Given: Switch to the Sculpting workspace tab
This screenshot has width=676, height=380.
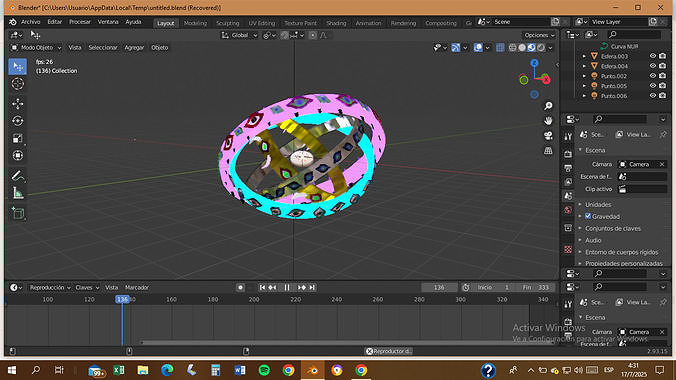Looking at the screenshot, I should [x=228, y=23].
